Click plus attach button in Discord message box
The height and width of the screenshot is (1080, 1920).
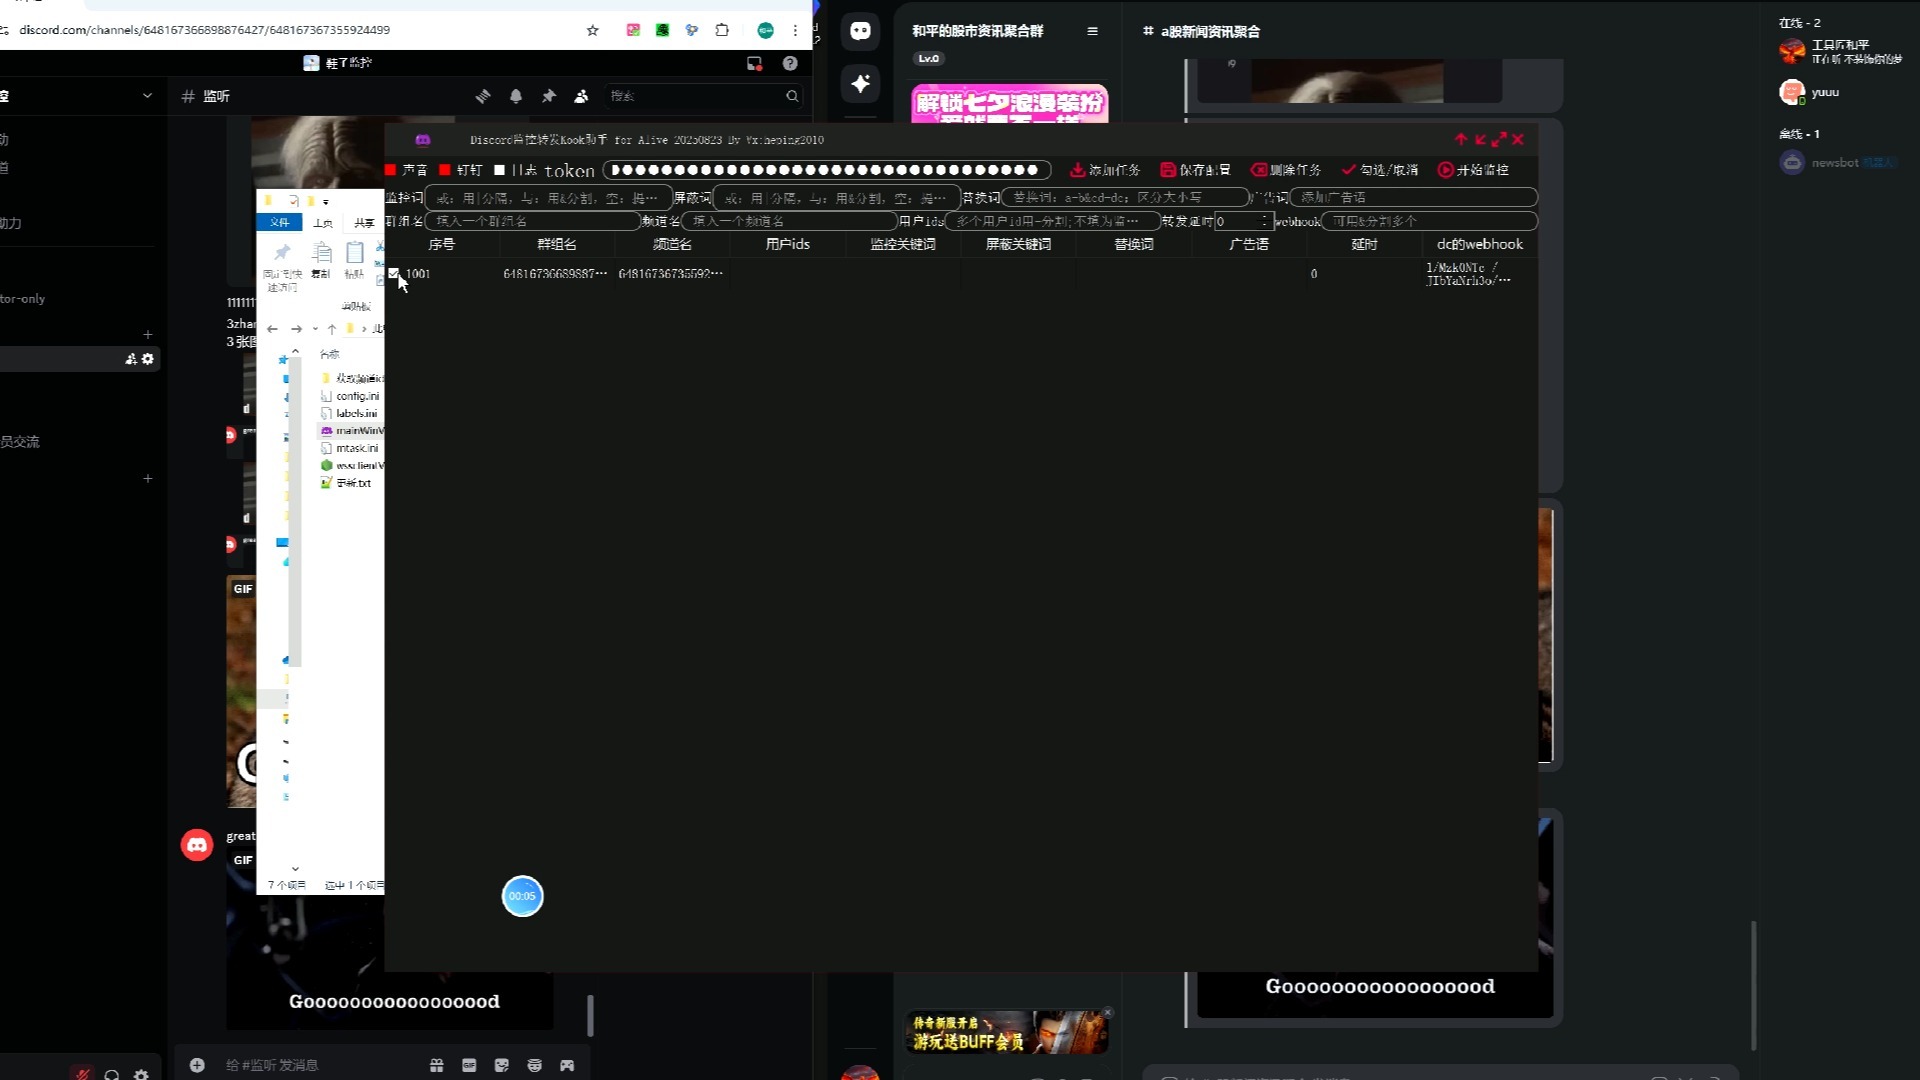pyautogui.click(x=197, y=1065)
